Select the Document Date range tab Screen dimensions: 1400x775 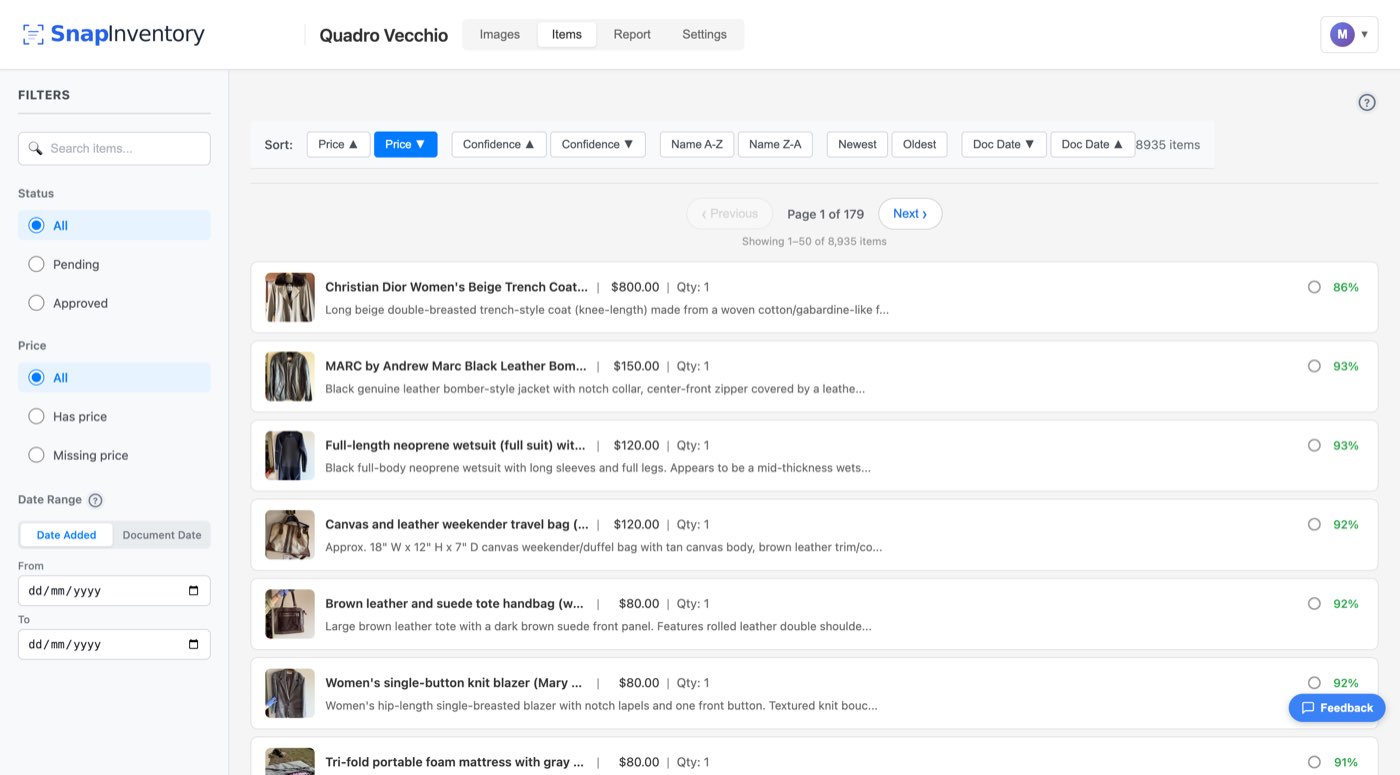162,535
